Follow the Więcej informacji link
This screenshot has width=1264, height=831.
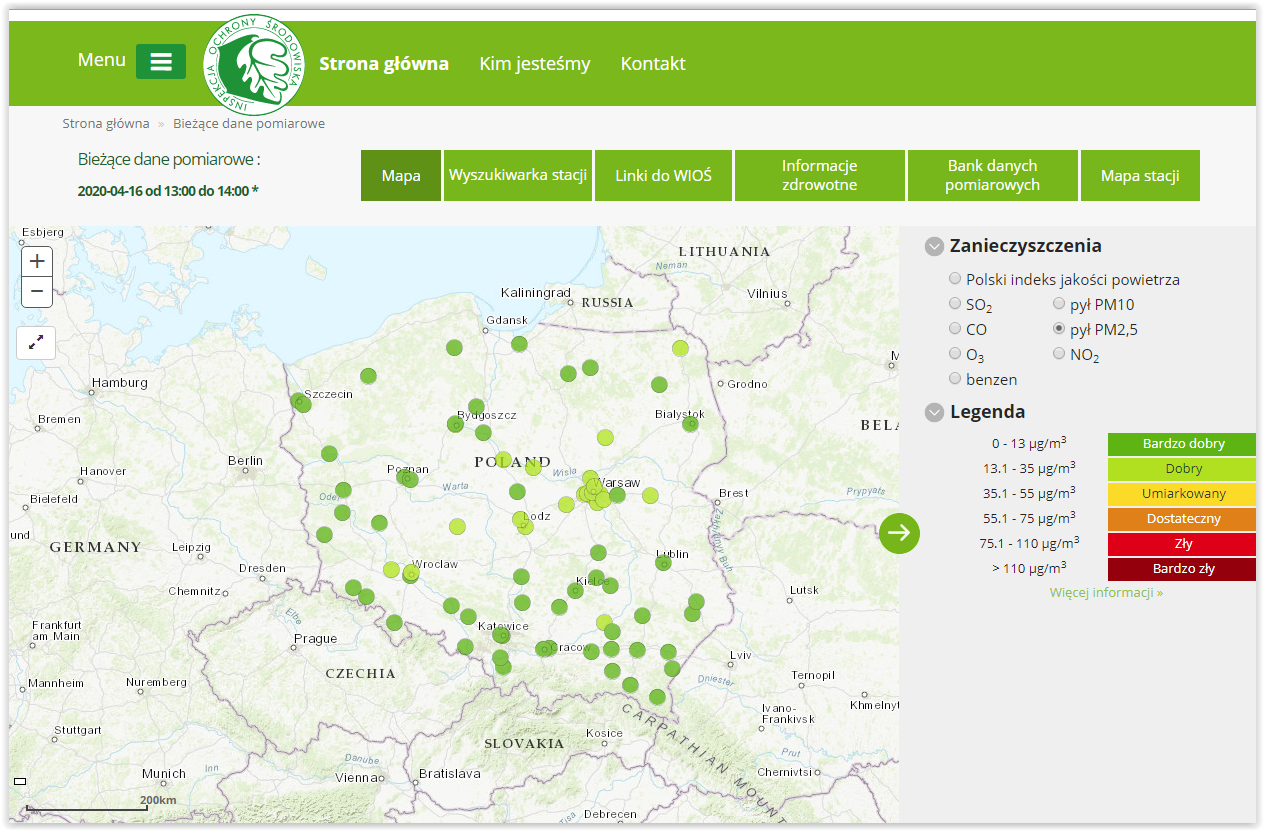1106,593
